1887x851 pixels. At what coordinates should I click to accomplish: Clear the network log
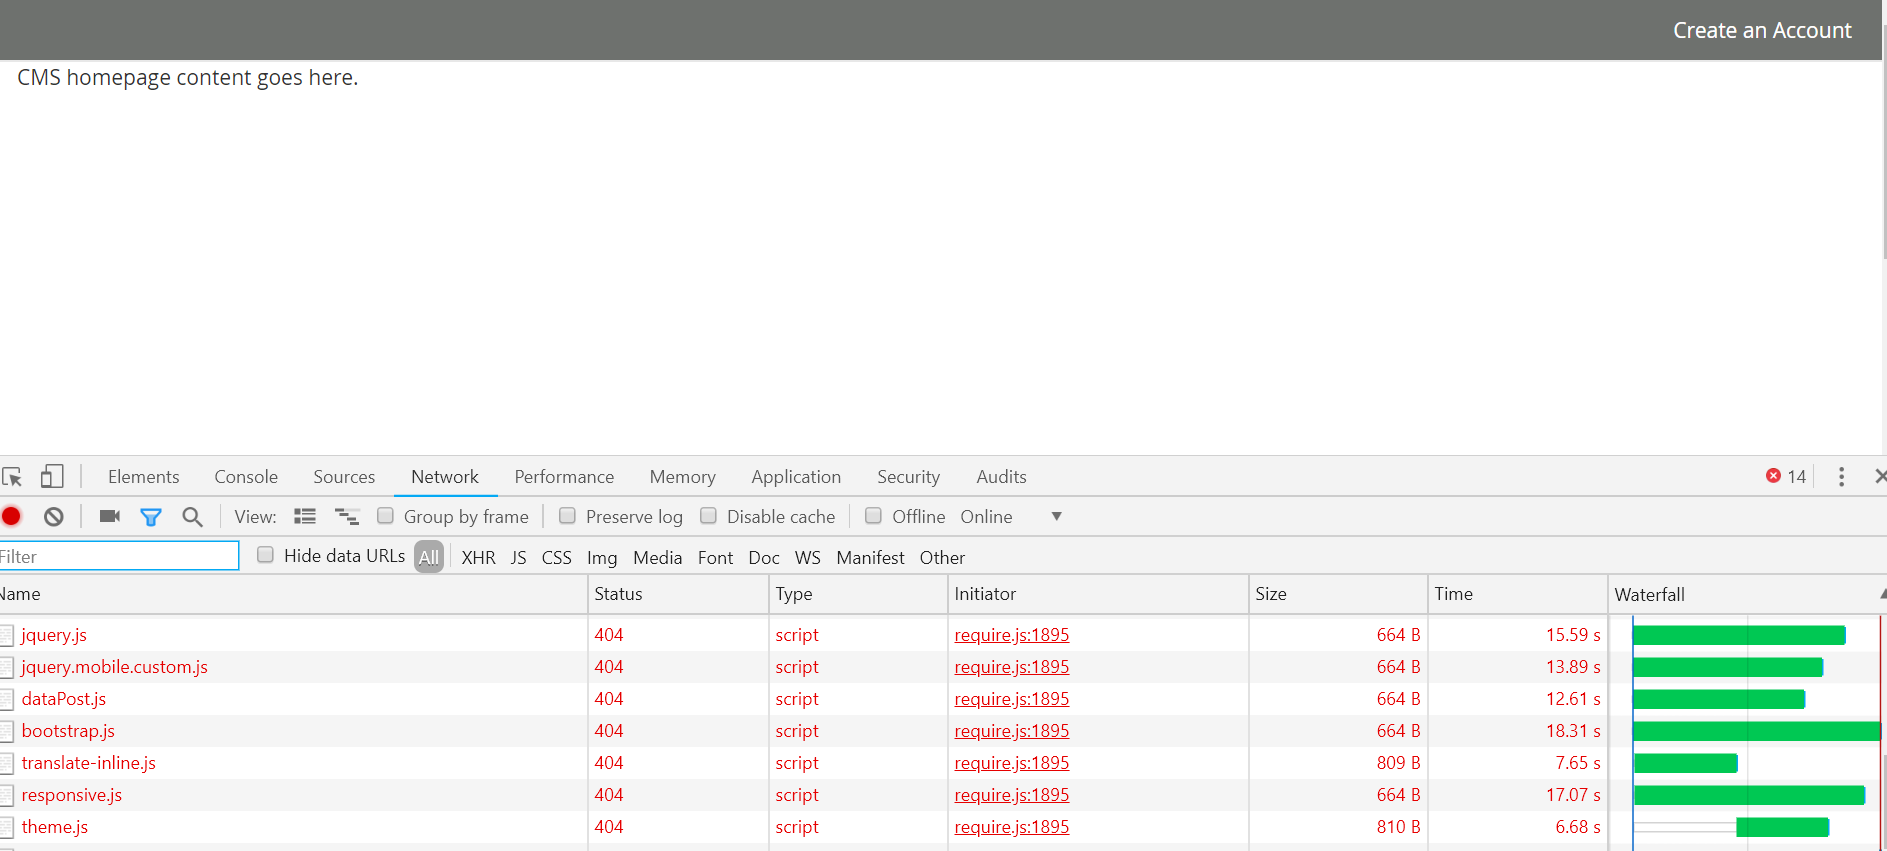[54, 517]
